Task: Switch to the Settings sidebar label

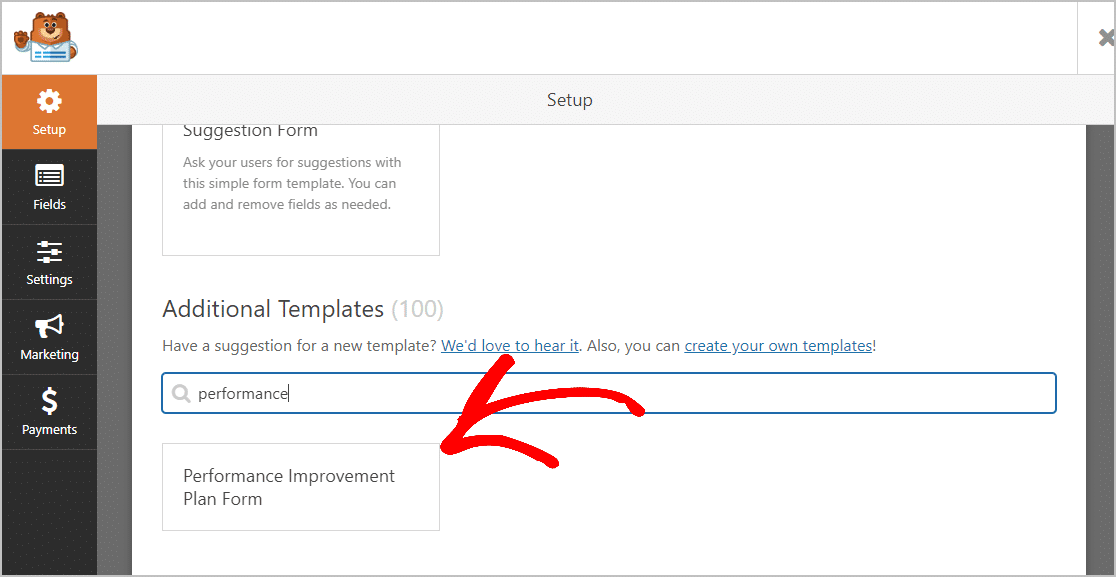Action: pyautogui.click(x=49, y=280)
